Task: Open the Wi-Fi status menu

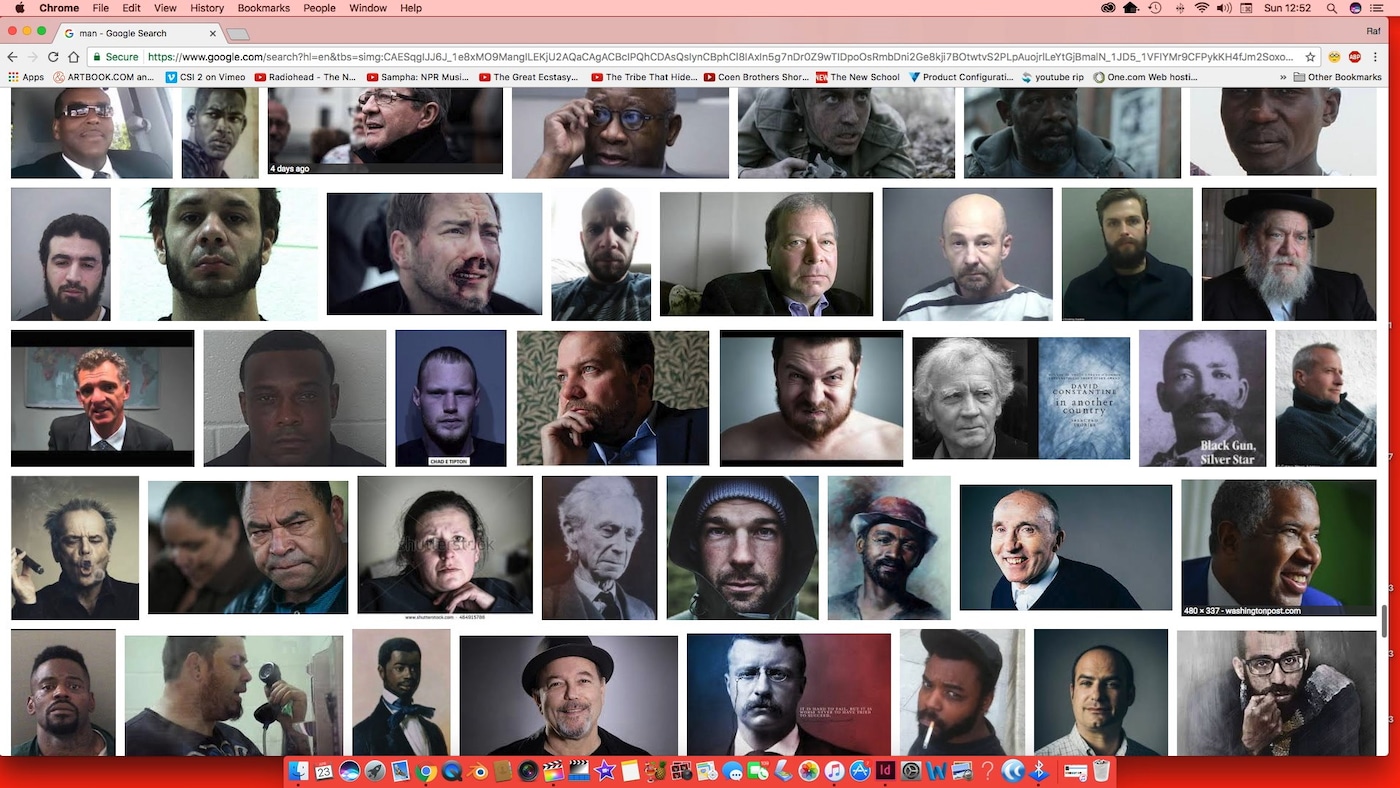Action: [x=1201, y=8]
